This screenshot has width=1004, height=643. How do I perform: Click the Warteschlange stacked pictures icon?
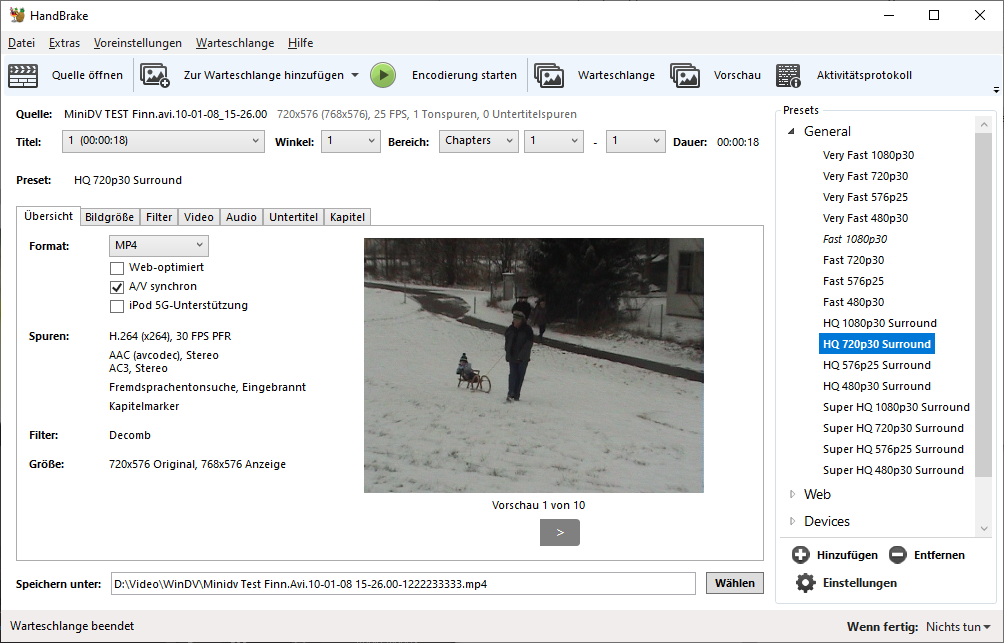pyautogui.click(x=549, y=76)
